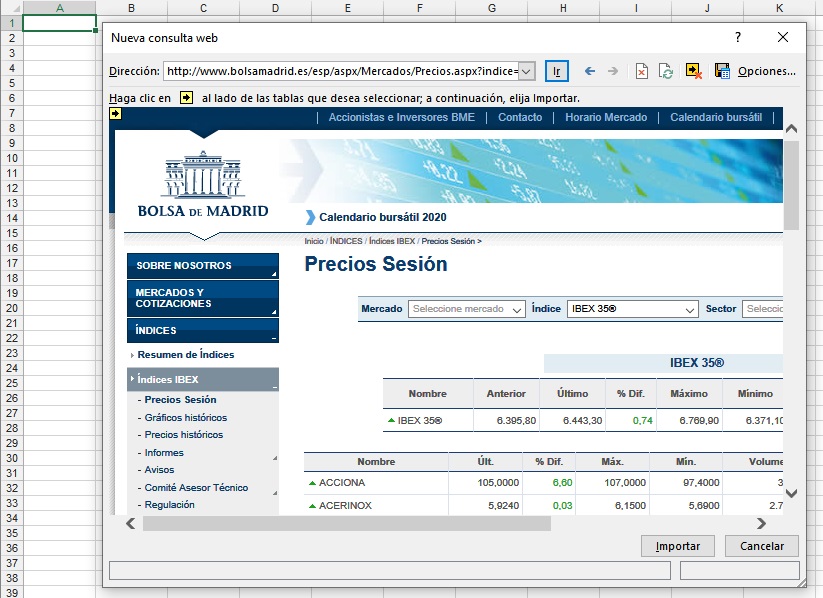Collapse the Índices IBEX submenu
Screen dimensions: 823x598
point(203,380)
